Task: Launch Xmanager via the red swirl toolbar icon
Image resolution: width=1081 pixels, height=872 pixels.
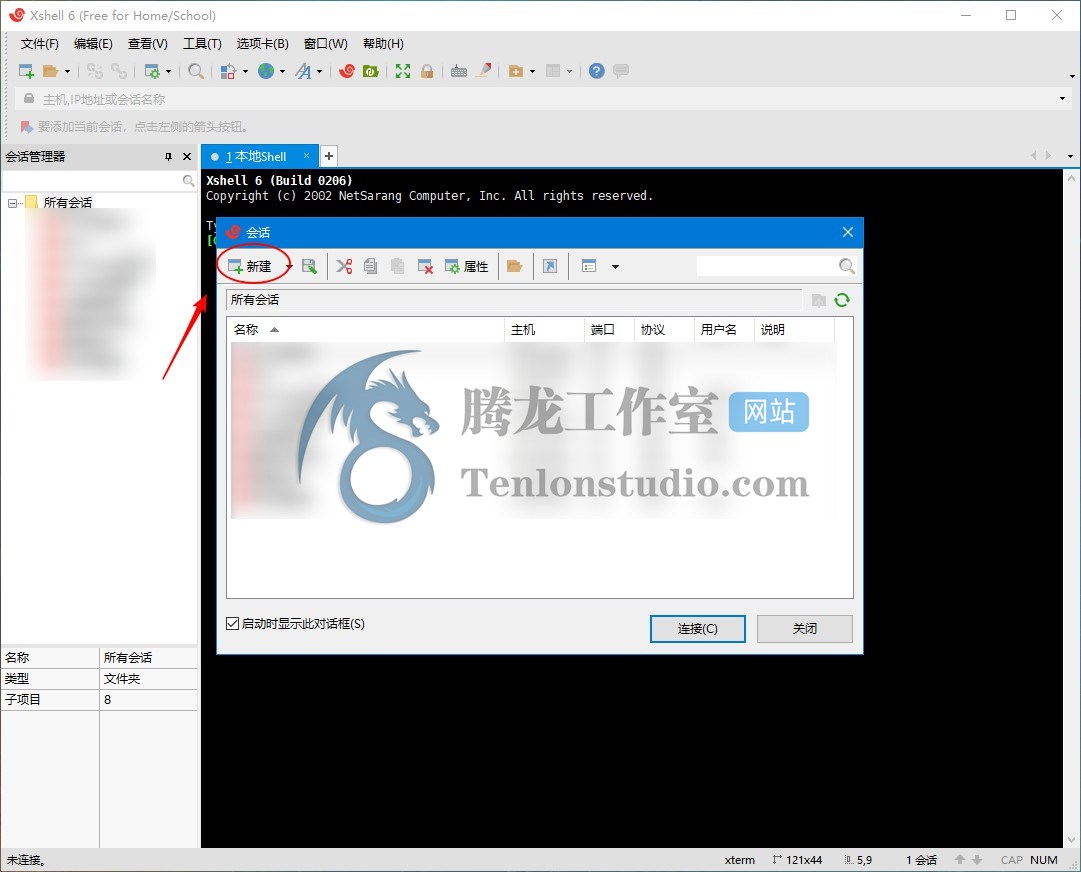Action: coord(347,71)
